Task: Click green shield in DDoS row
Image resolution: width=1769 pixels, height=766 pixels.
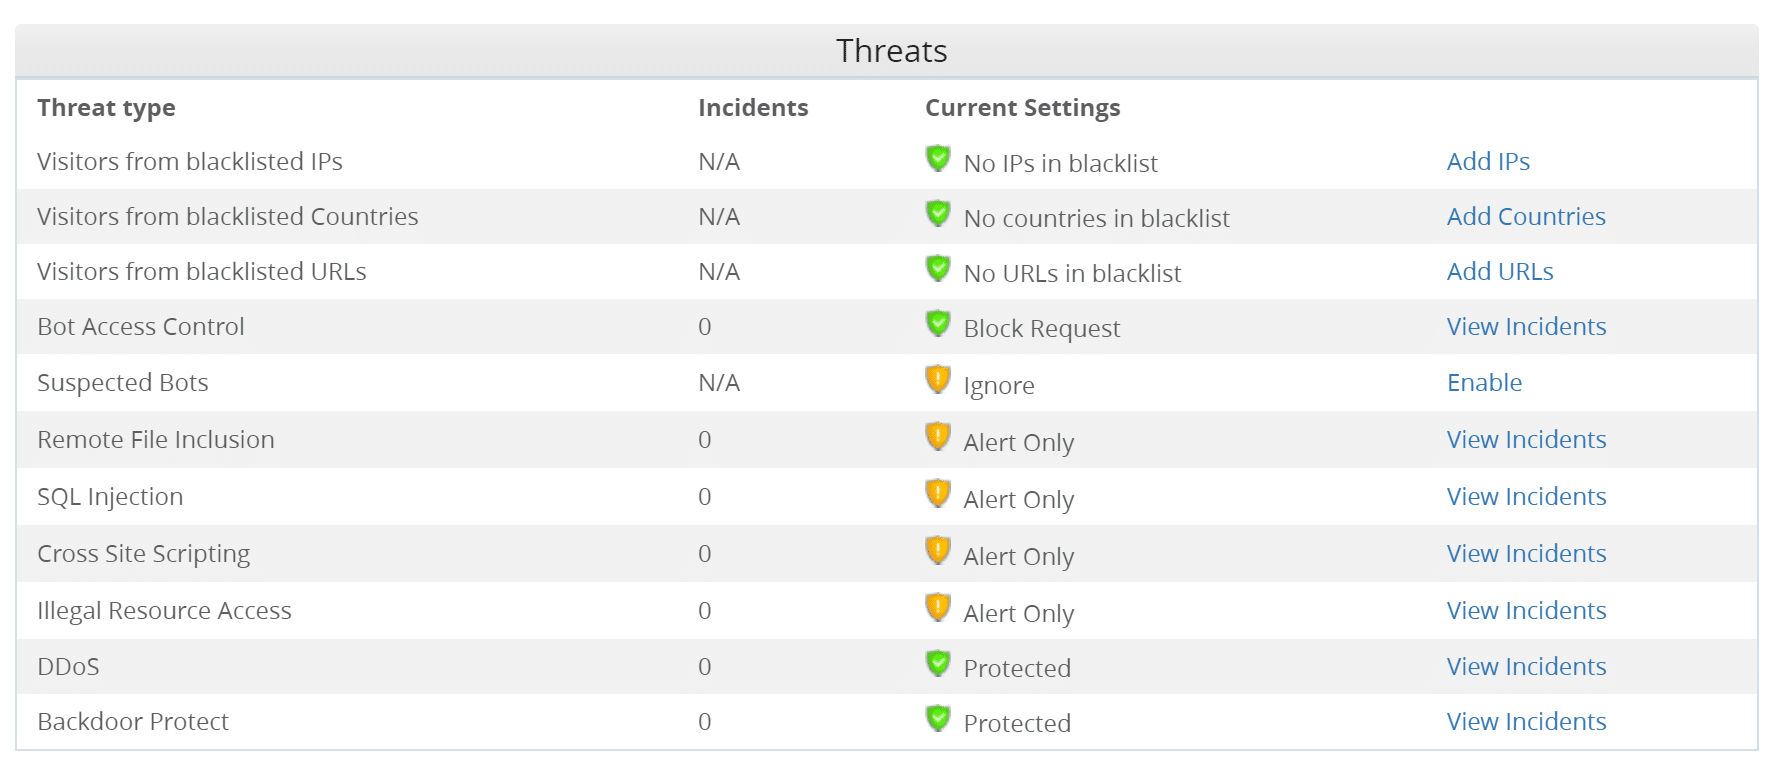Action: 938,663
